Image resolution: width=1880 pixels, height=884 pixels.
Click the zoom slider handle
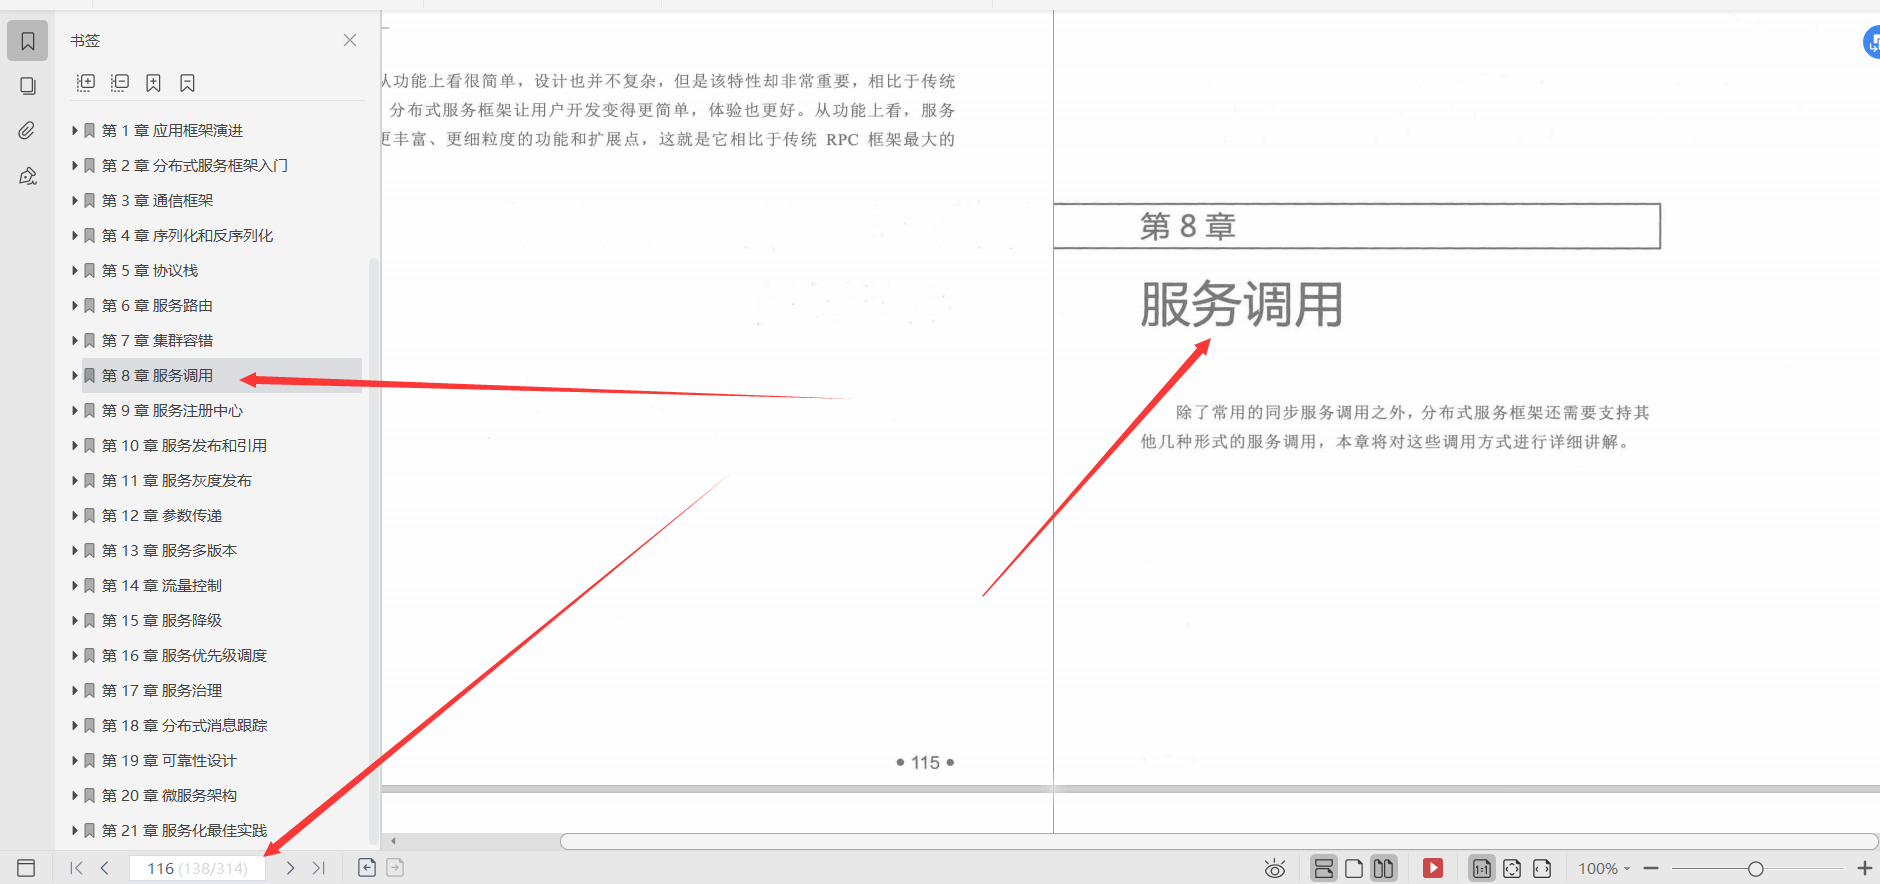coord(1756,868)
